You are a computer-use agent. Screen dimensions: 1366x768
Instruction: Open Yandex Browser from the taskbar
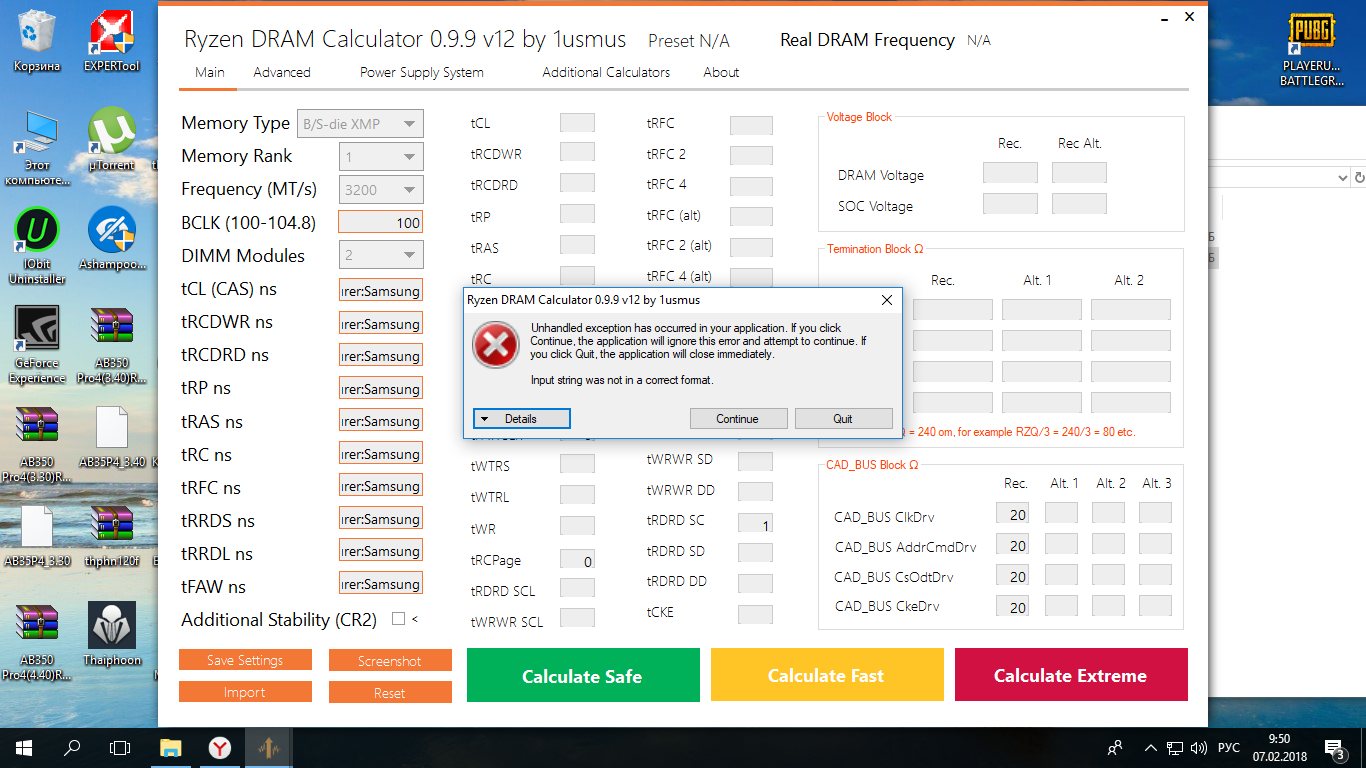click(221, 746)
